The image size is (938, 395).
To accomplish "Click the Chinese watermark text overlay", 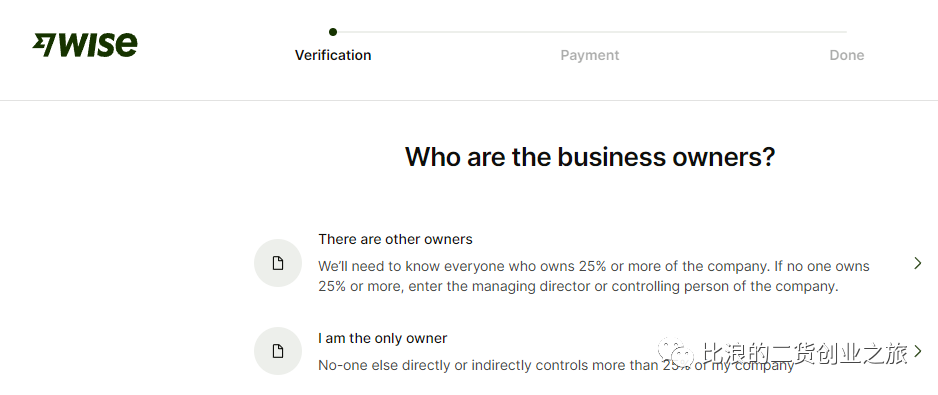I will 805,354.
